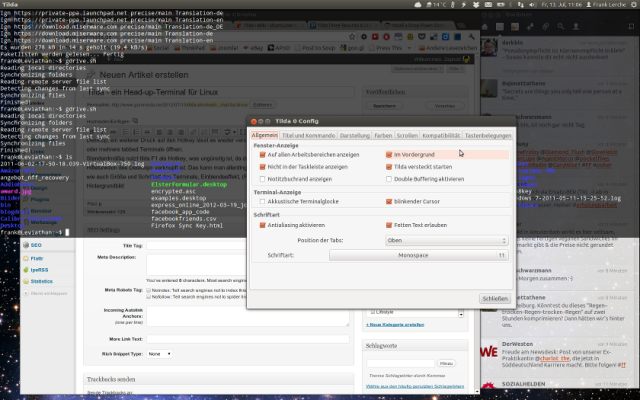Switch to the Darstellung tab
This screenshot has height=400, width=640.
(354, 136)
